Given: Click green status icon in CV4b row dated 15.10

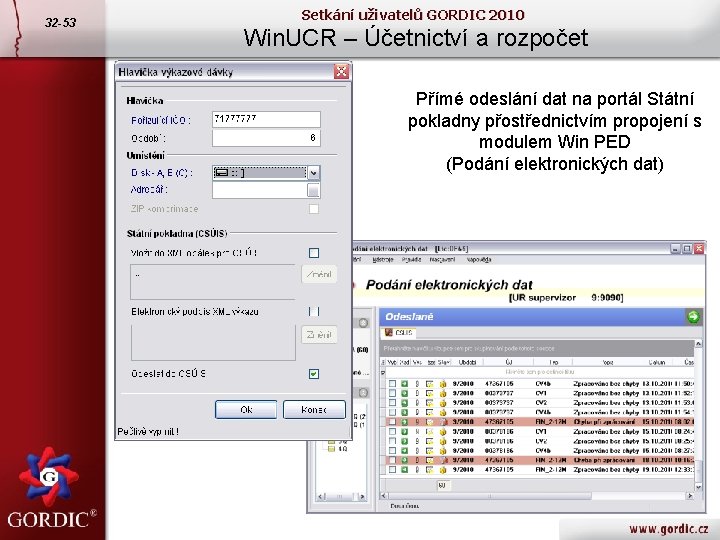Looking at the screenshot, I should pos(405,450).
